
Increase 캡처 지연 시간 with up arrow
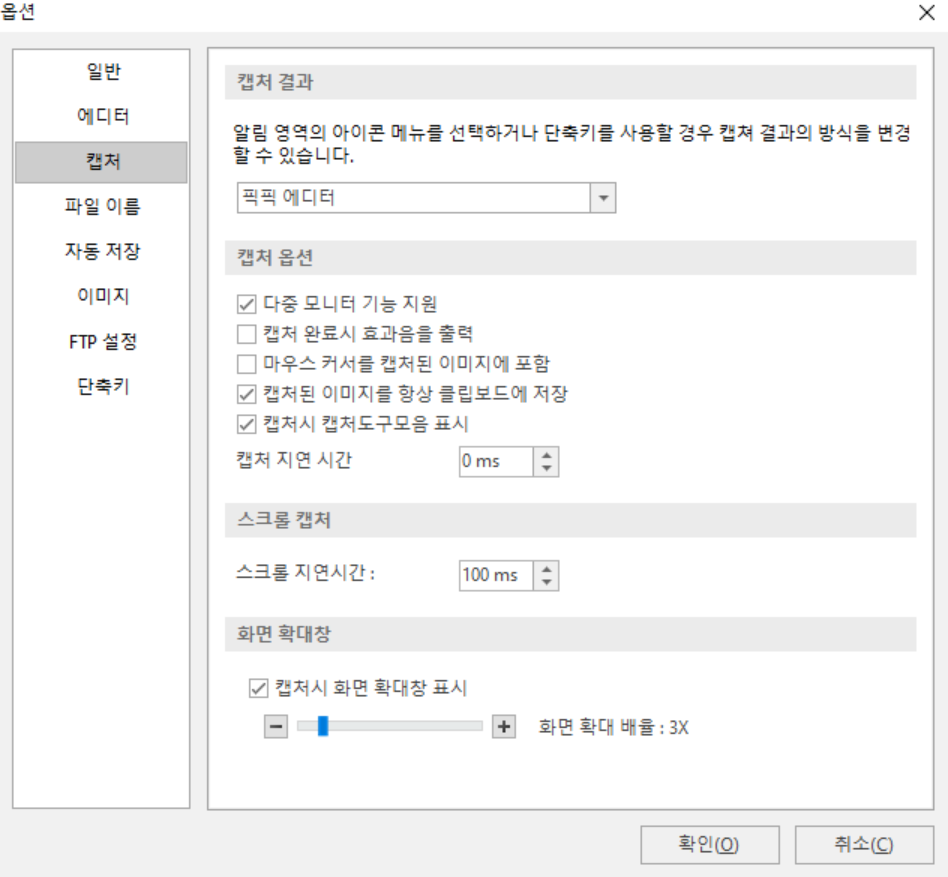[x=547, y=455]
